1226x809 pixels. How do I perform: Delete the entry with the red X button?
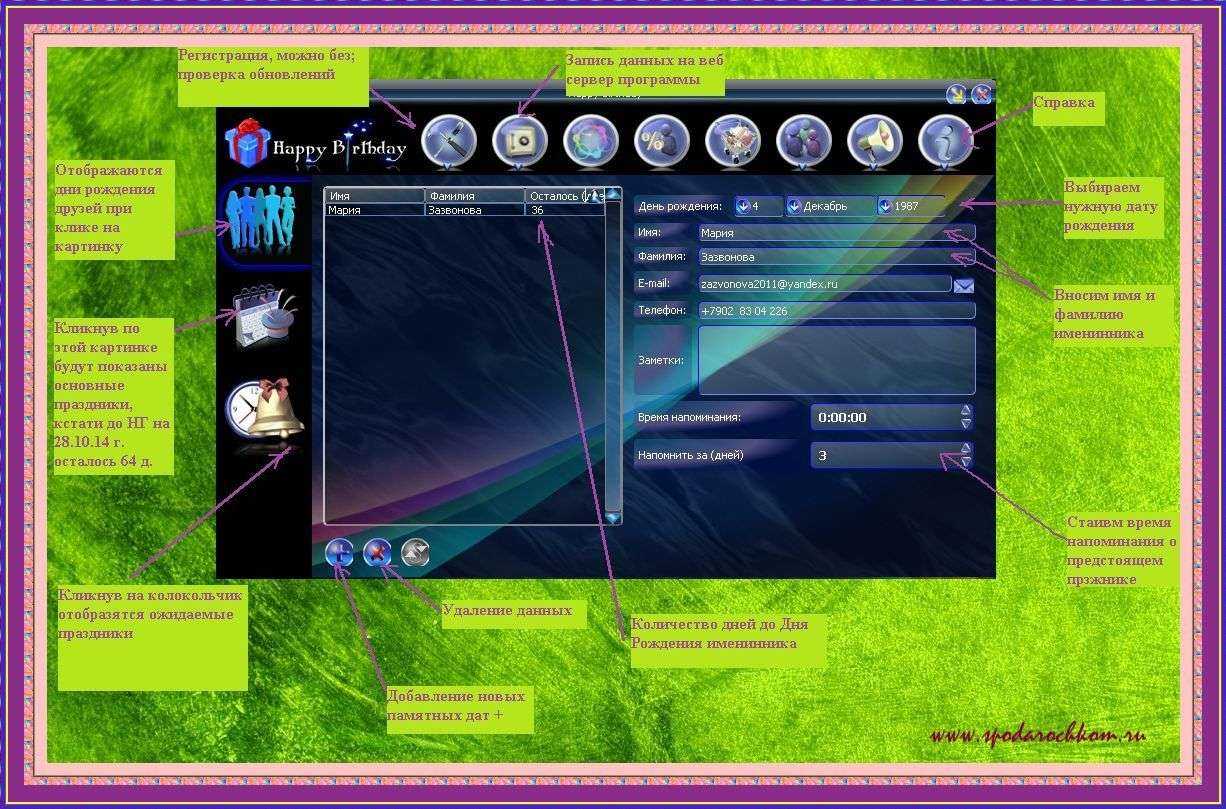coord(377,553)
